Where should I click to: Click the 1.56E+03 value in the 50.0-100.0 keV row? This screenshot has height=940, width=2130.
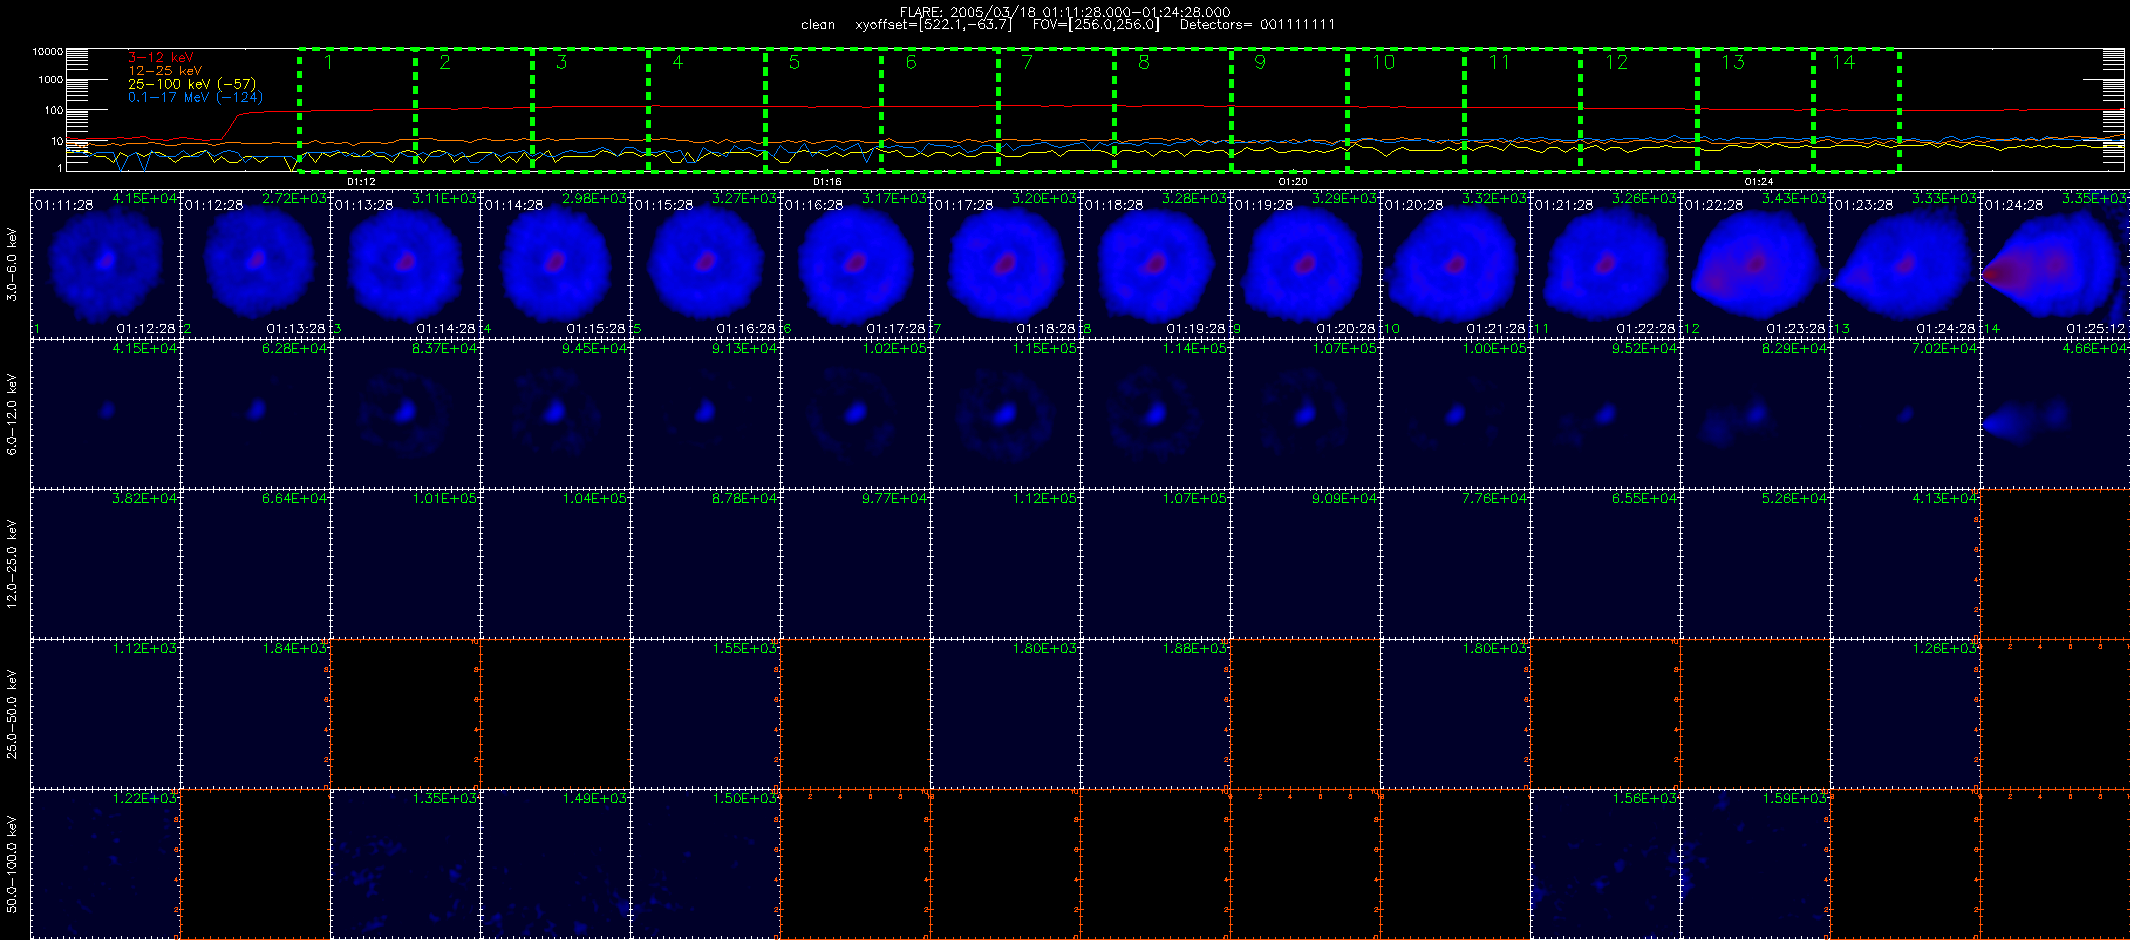pyautogui.click(x=1645, y=799)
